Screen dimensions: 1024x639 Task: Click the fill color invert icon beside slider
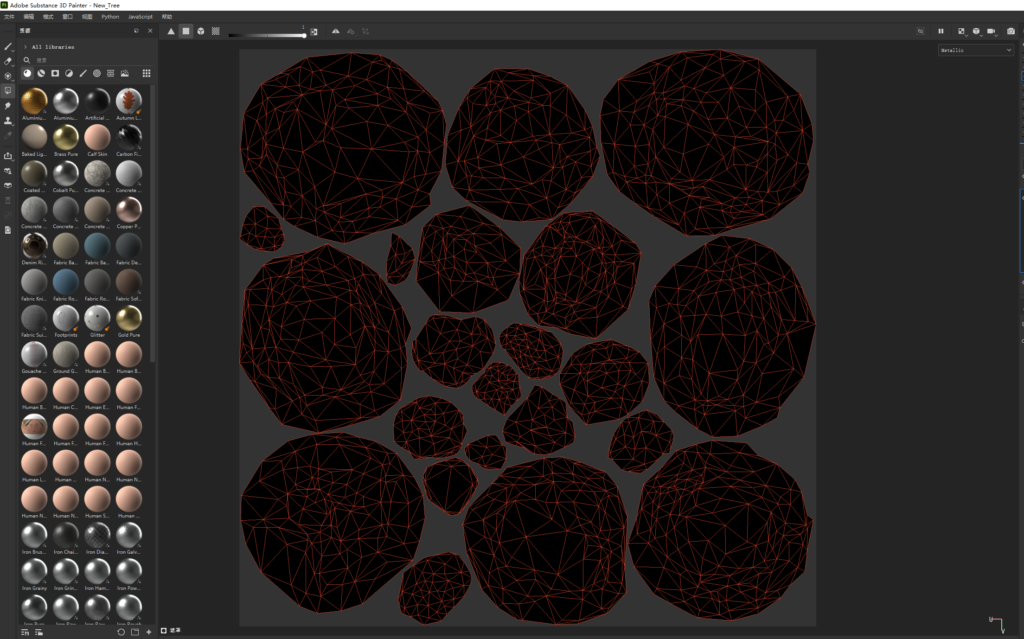(314, 31)
